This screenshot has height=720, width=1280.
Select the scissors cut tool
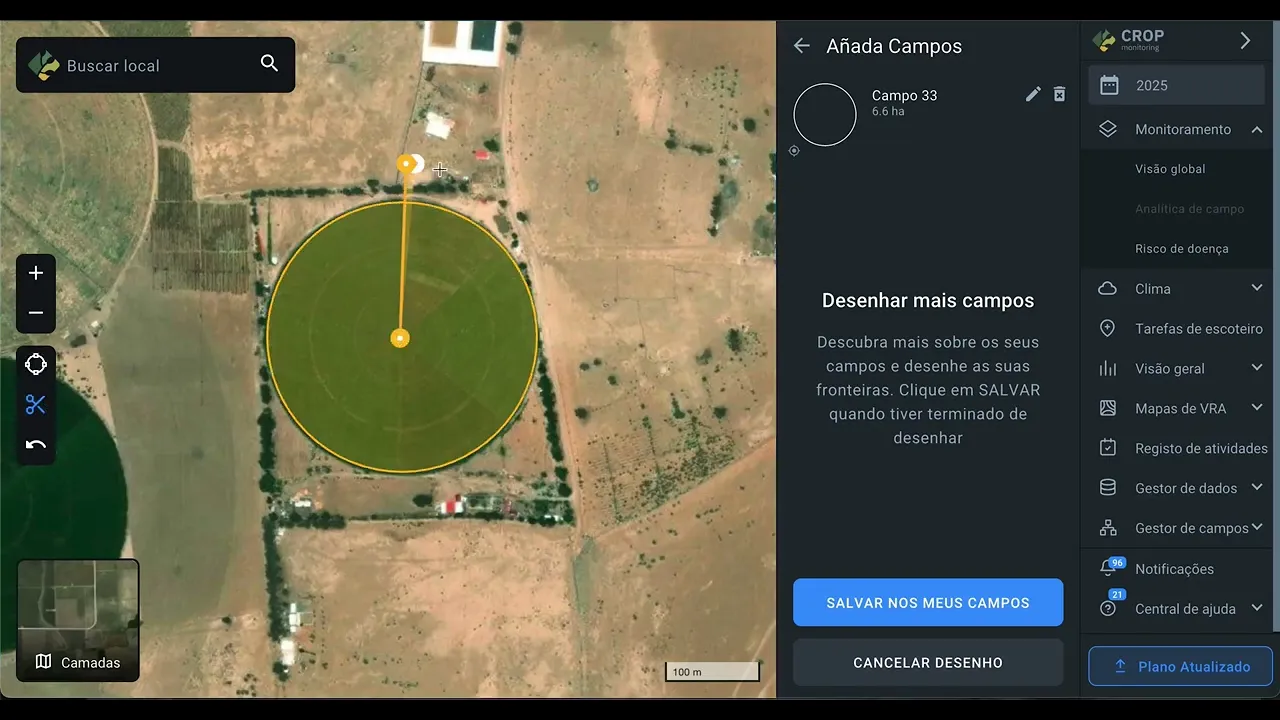coord(36,404)
